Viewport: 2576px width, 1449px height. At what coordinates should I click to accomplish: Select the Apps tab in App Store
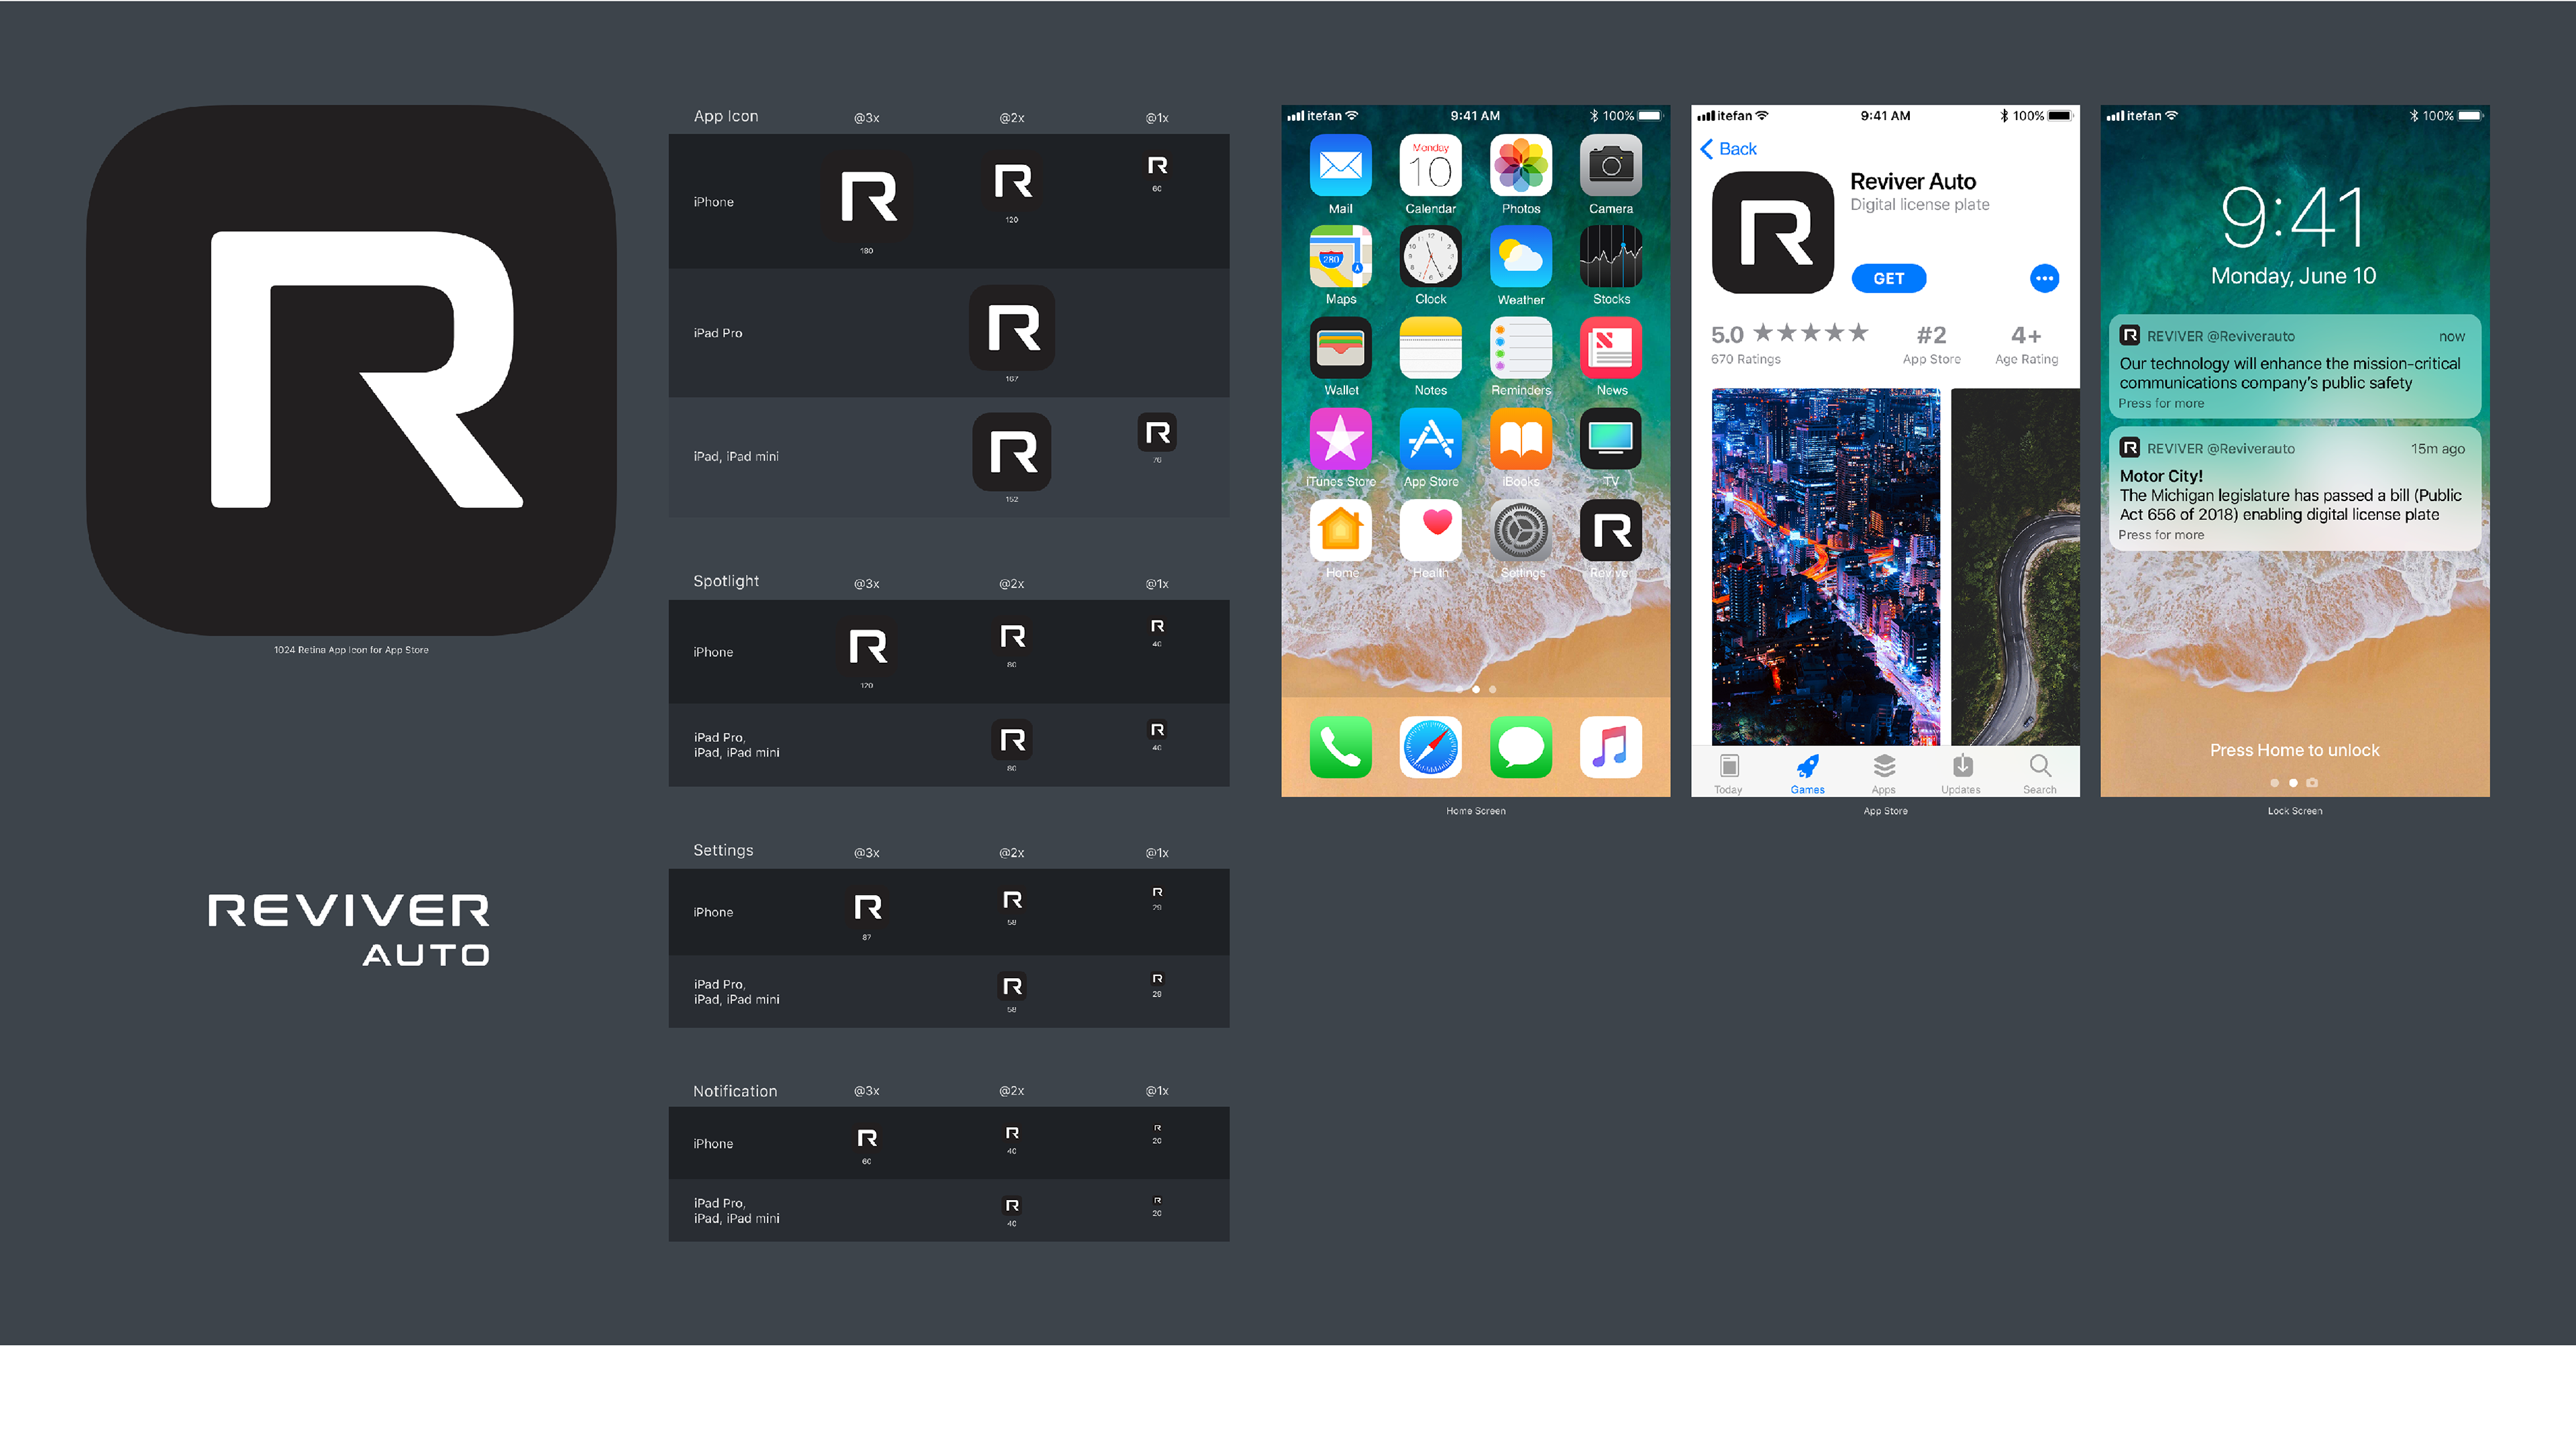1883,773
